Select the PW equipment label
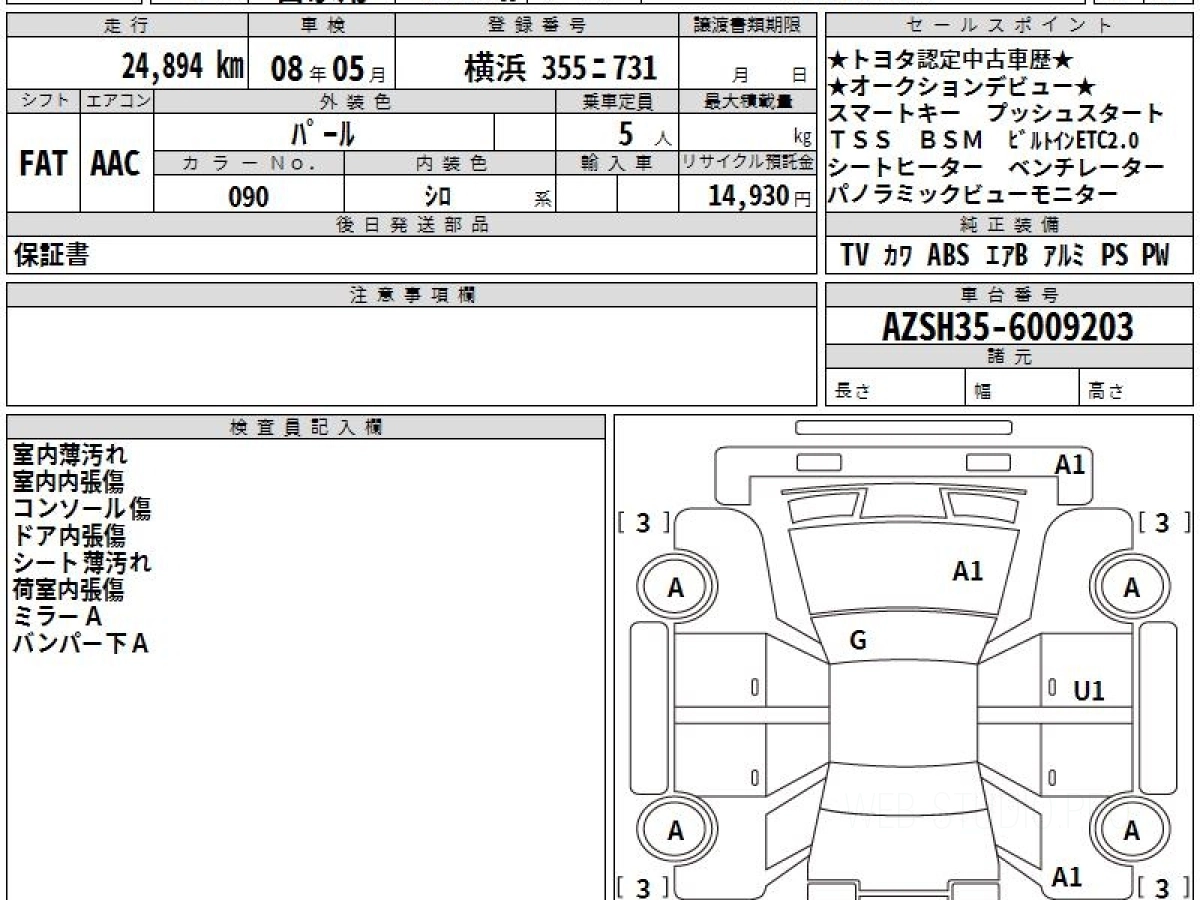 tap(1155, 256)
